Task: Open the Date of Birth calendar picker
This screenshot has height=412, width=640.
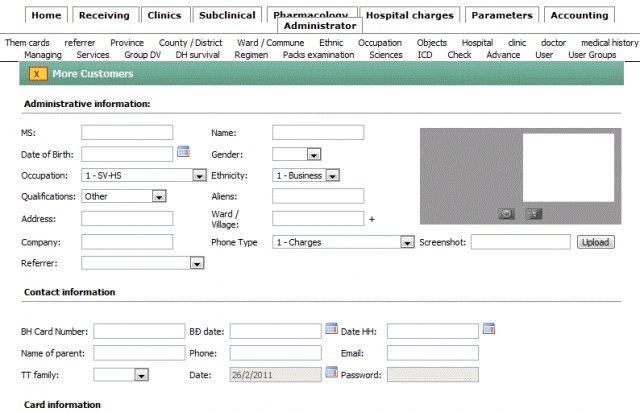Action: coord(183,152)
